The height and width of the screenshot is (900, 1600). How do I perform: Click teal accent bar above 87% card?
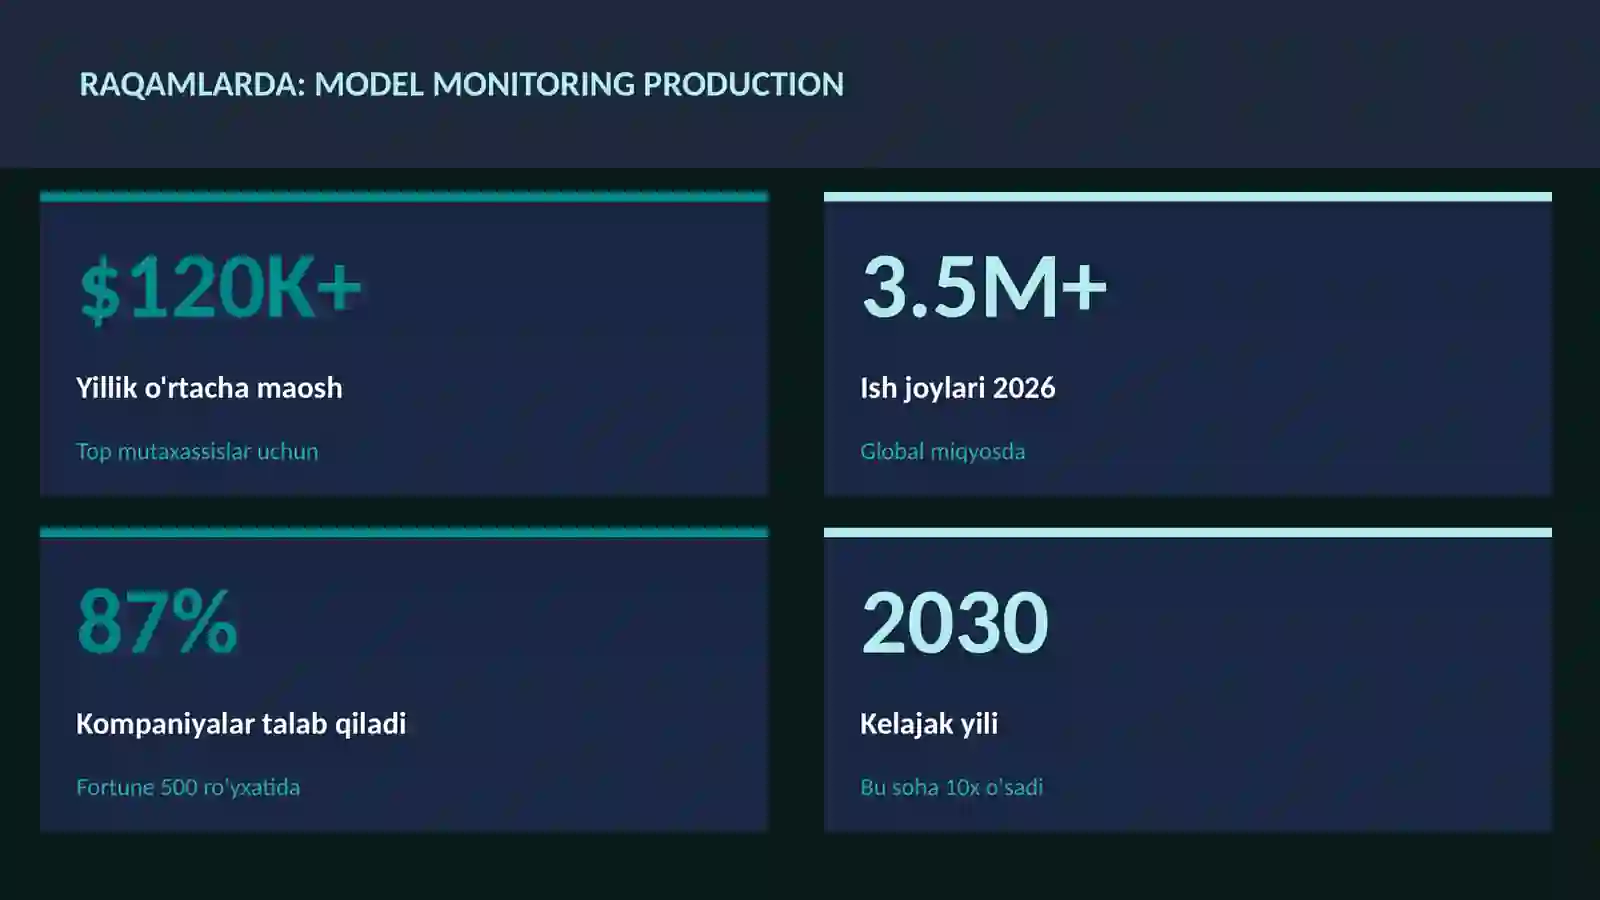(x=404, y=533)
